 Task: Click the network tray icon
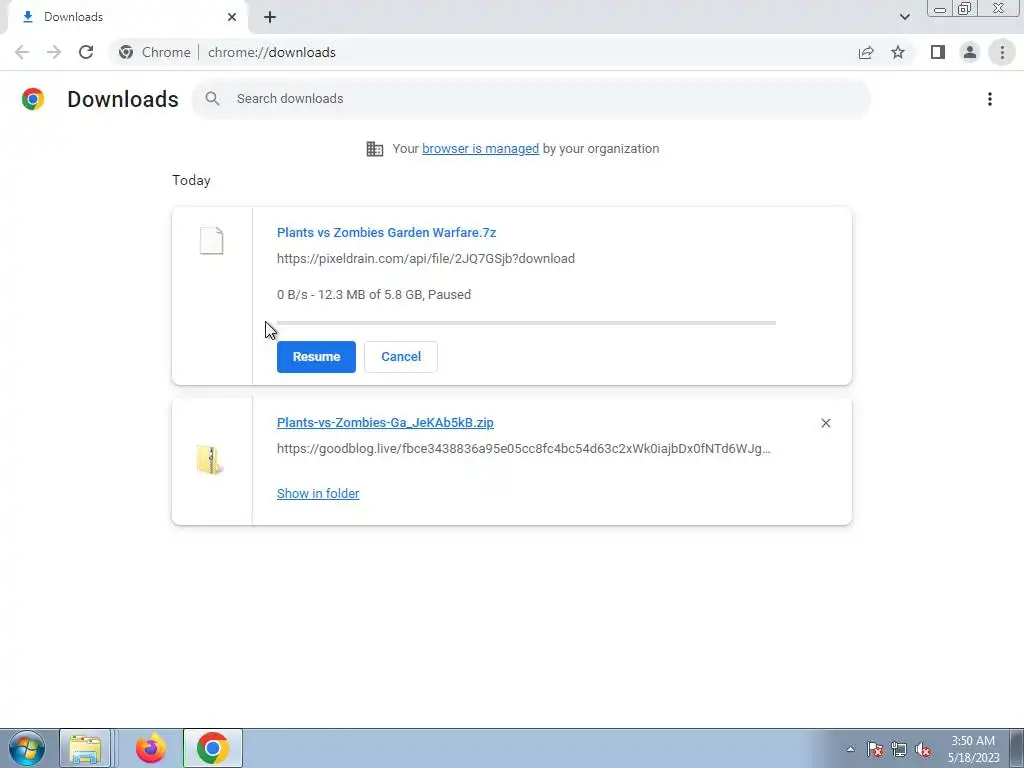[899, 749]
